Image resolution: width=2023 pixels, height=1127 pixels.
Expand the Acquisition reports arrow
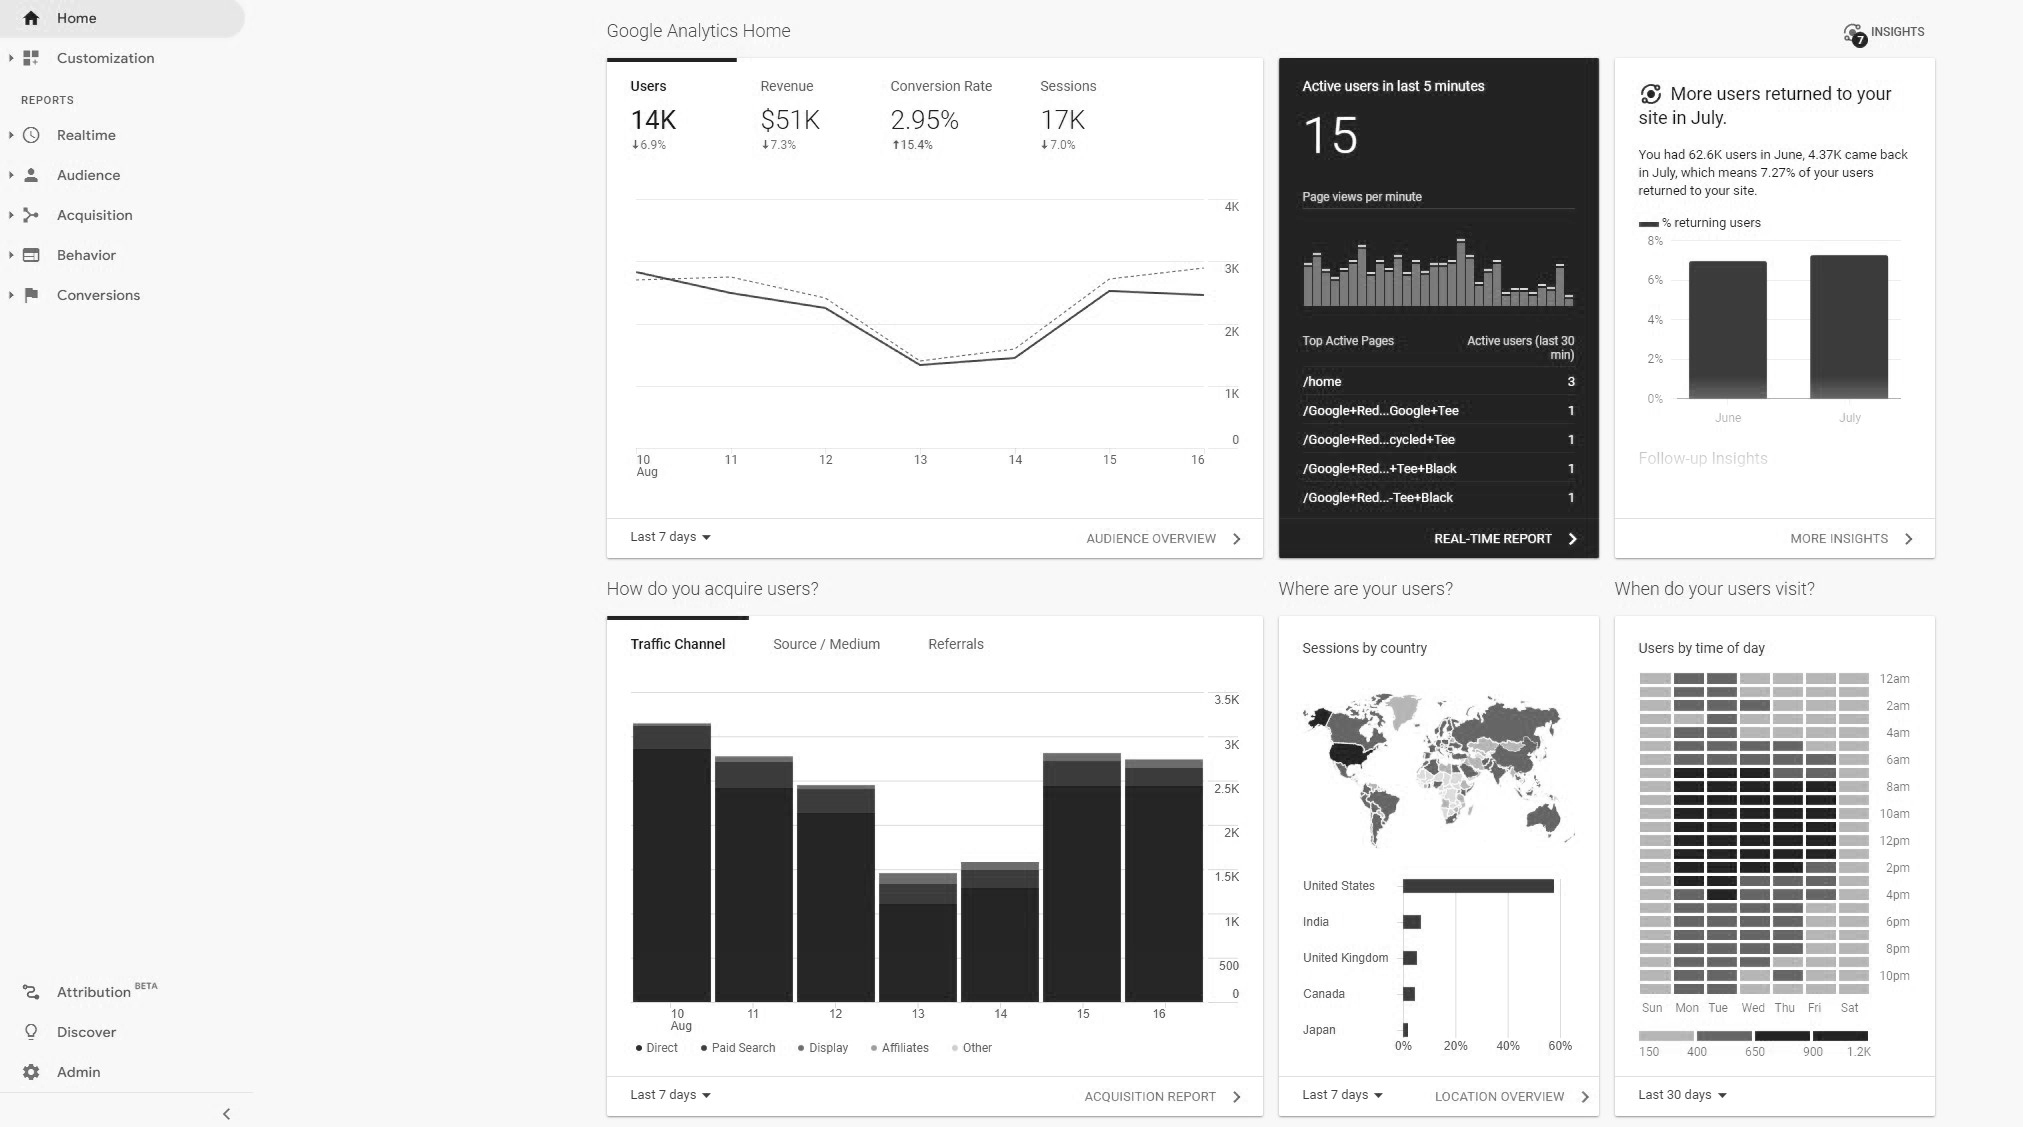[x=11, y=215]
